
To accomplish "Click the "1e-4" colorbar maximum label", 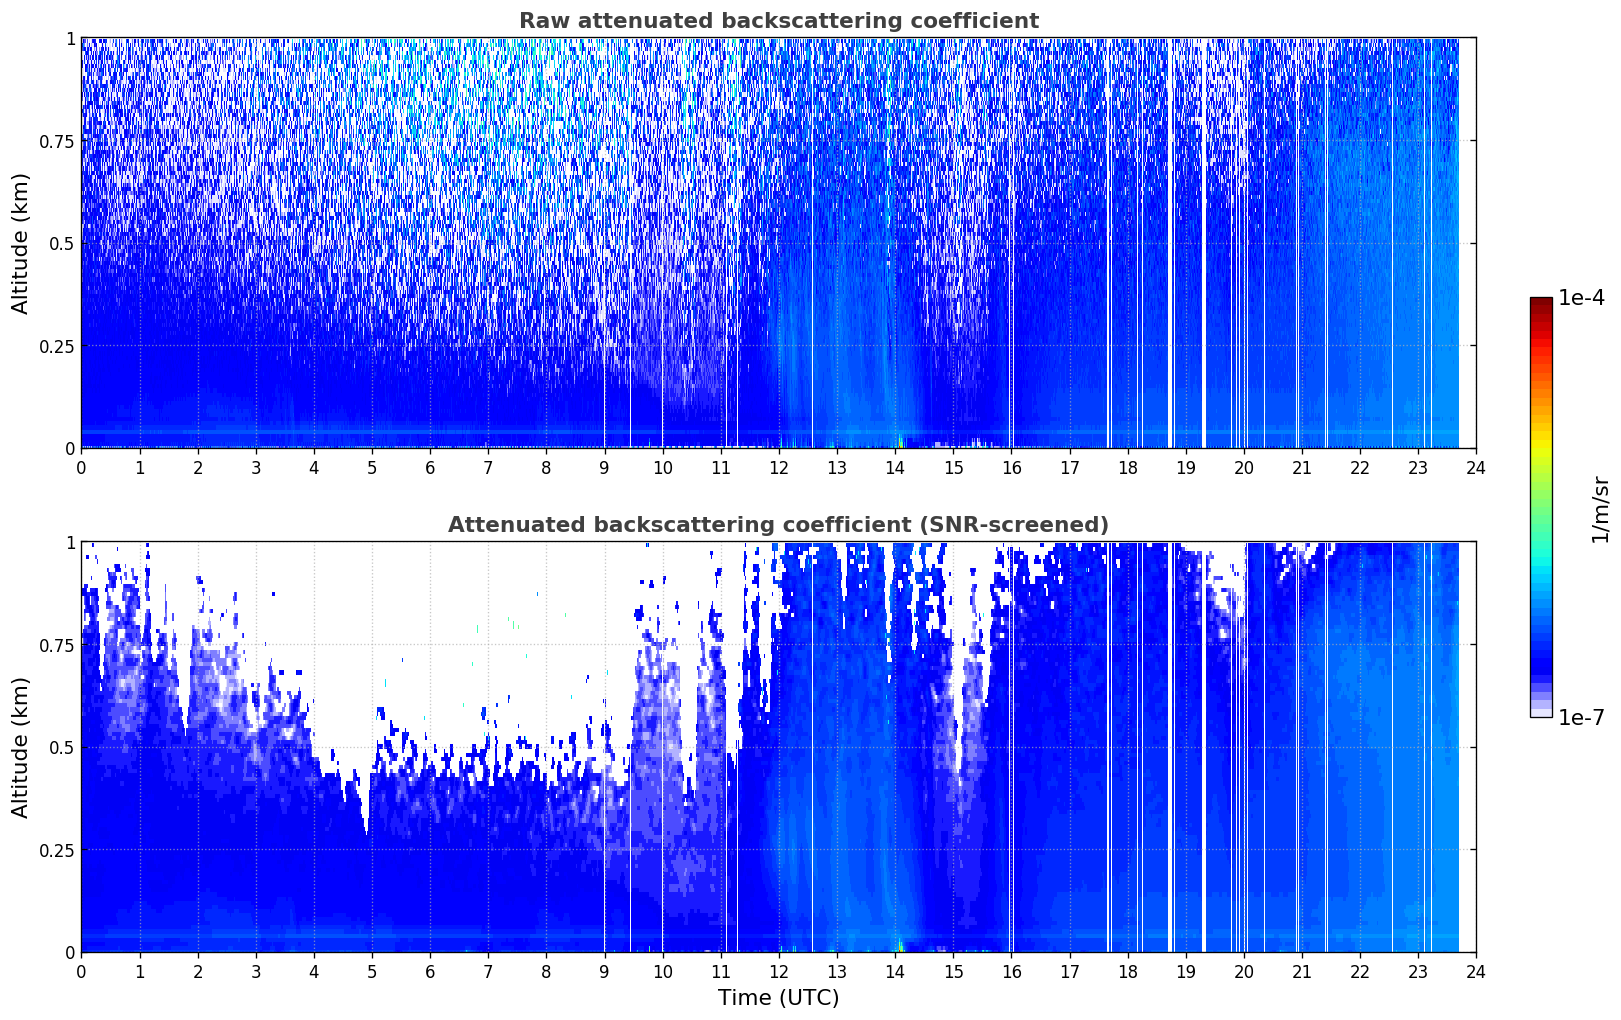I will pos(1581,298).
